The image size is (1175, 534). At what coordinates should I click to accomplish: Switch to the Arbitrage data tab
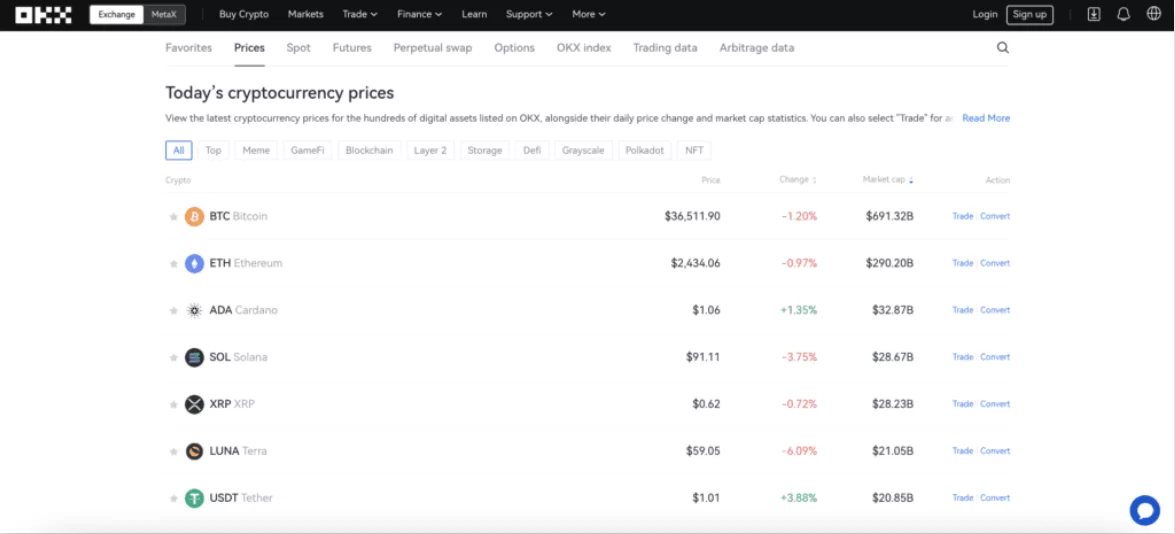757,48
